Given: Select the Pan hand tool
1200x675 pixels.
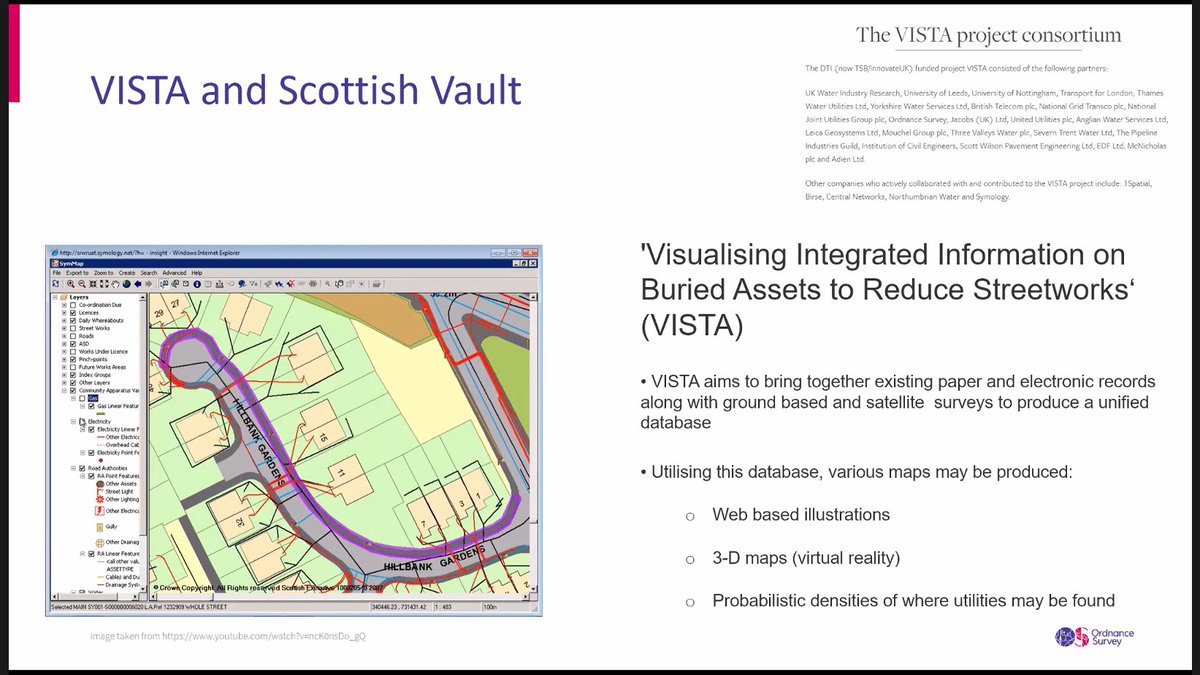Looking at the screenshot, I should [x=115, y=284].
